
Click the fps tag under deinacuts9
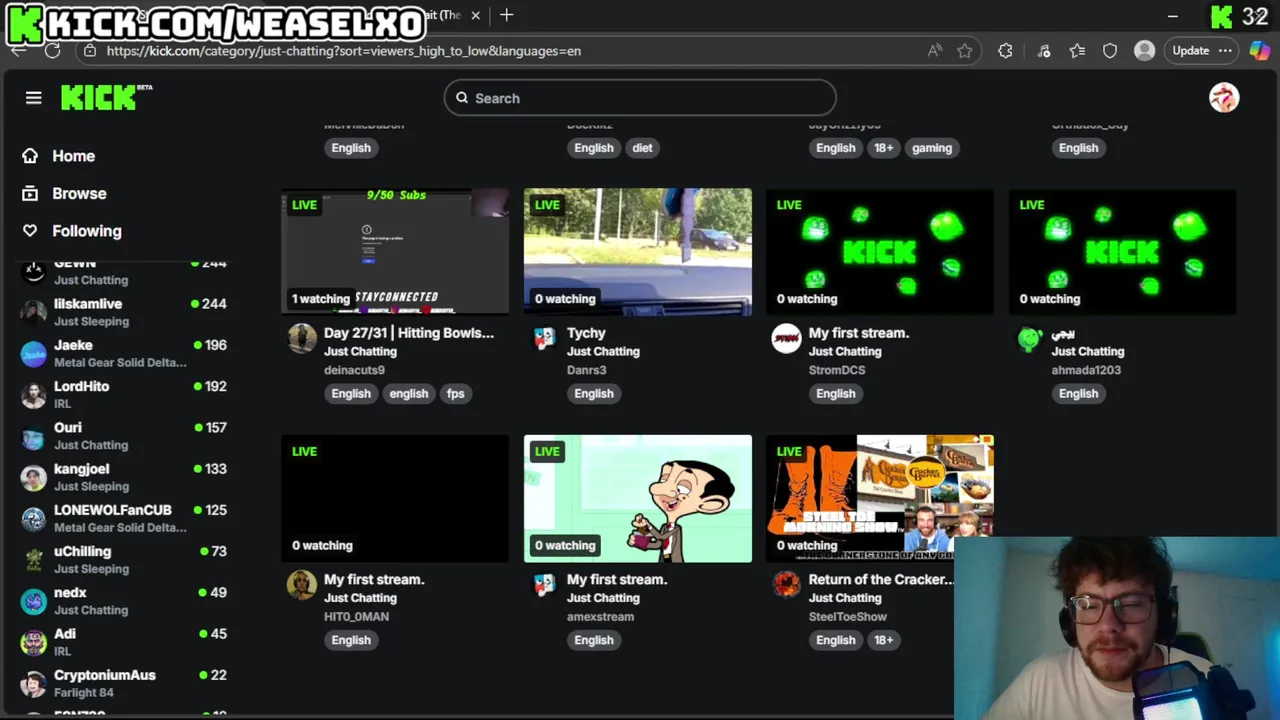(x=456, y=394)
